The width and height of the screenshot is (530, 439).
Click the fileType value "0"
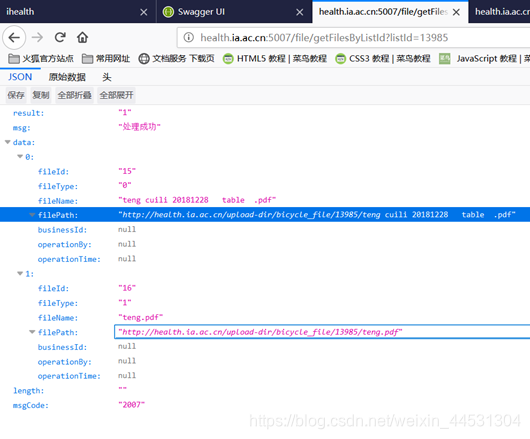coord(124,186)
